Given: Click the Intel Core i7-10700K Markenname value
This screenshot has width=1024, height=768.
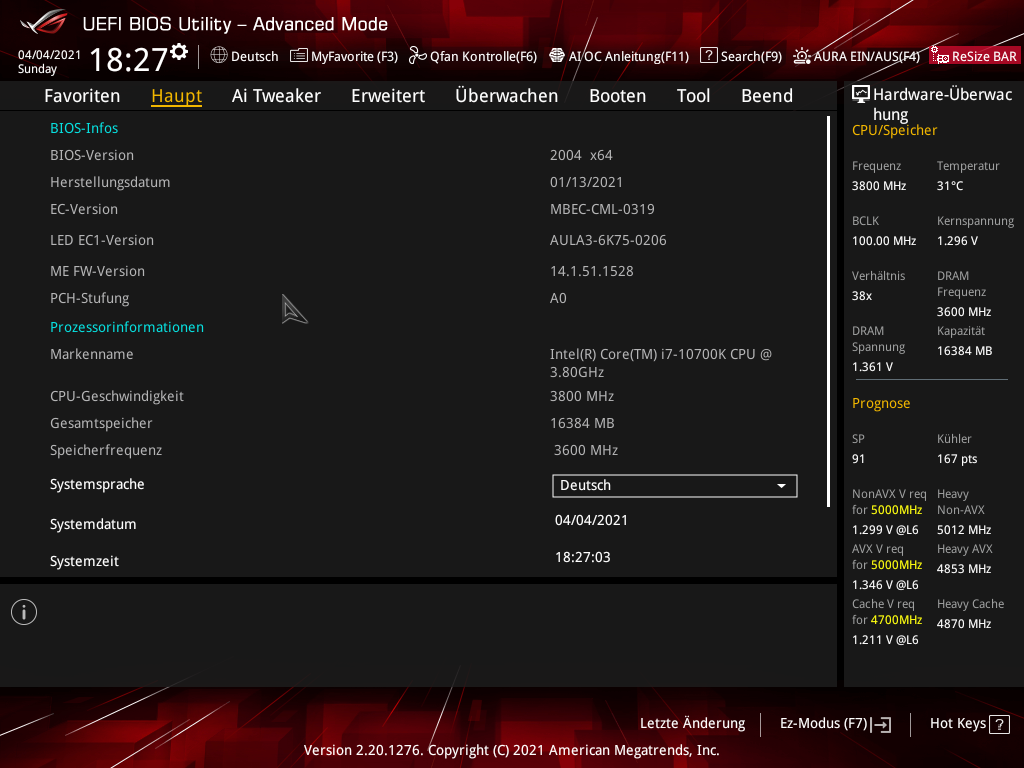Looking at the screenshot, I should (661, 363).
